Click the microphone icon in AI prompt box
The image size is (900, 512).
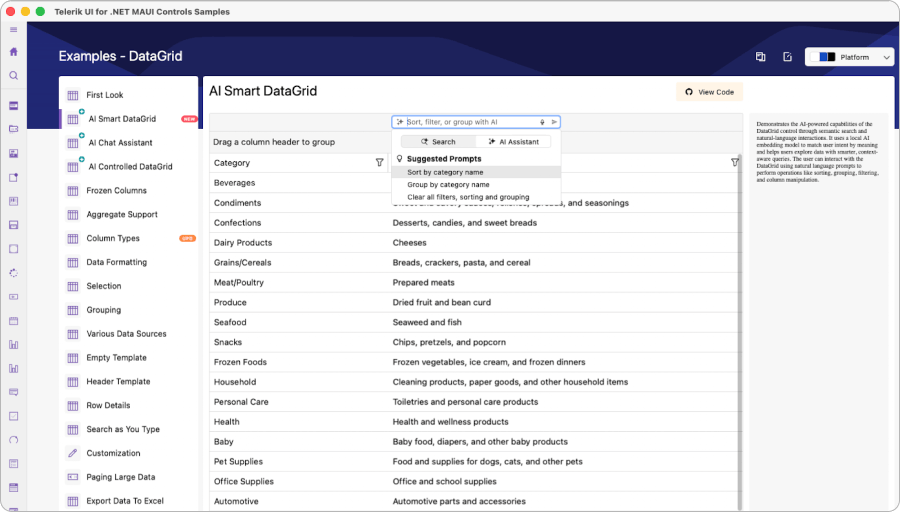[542, 122]
